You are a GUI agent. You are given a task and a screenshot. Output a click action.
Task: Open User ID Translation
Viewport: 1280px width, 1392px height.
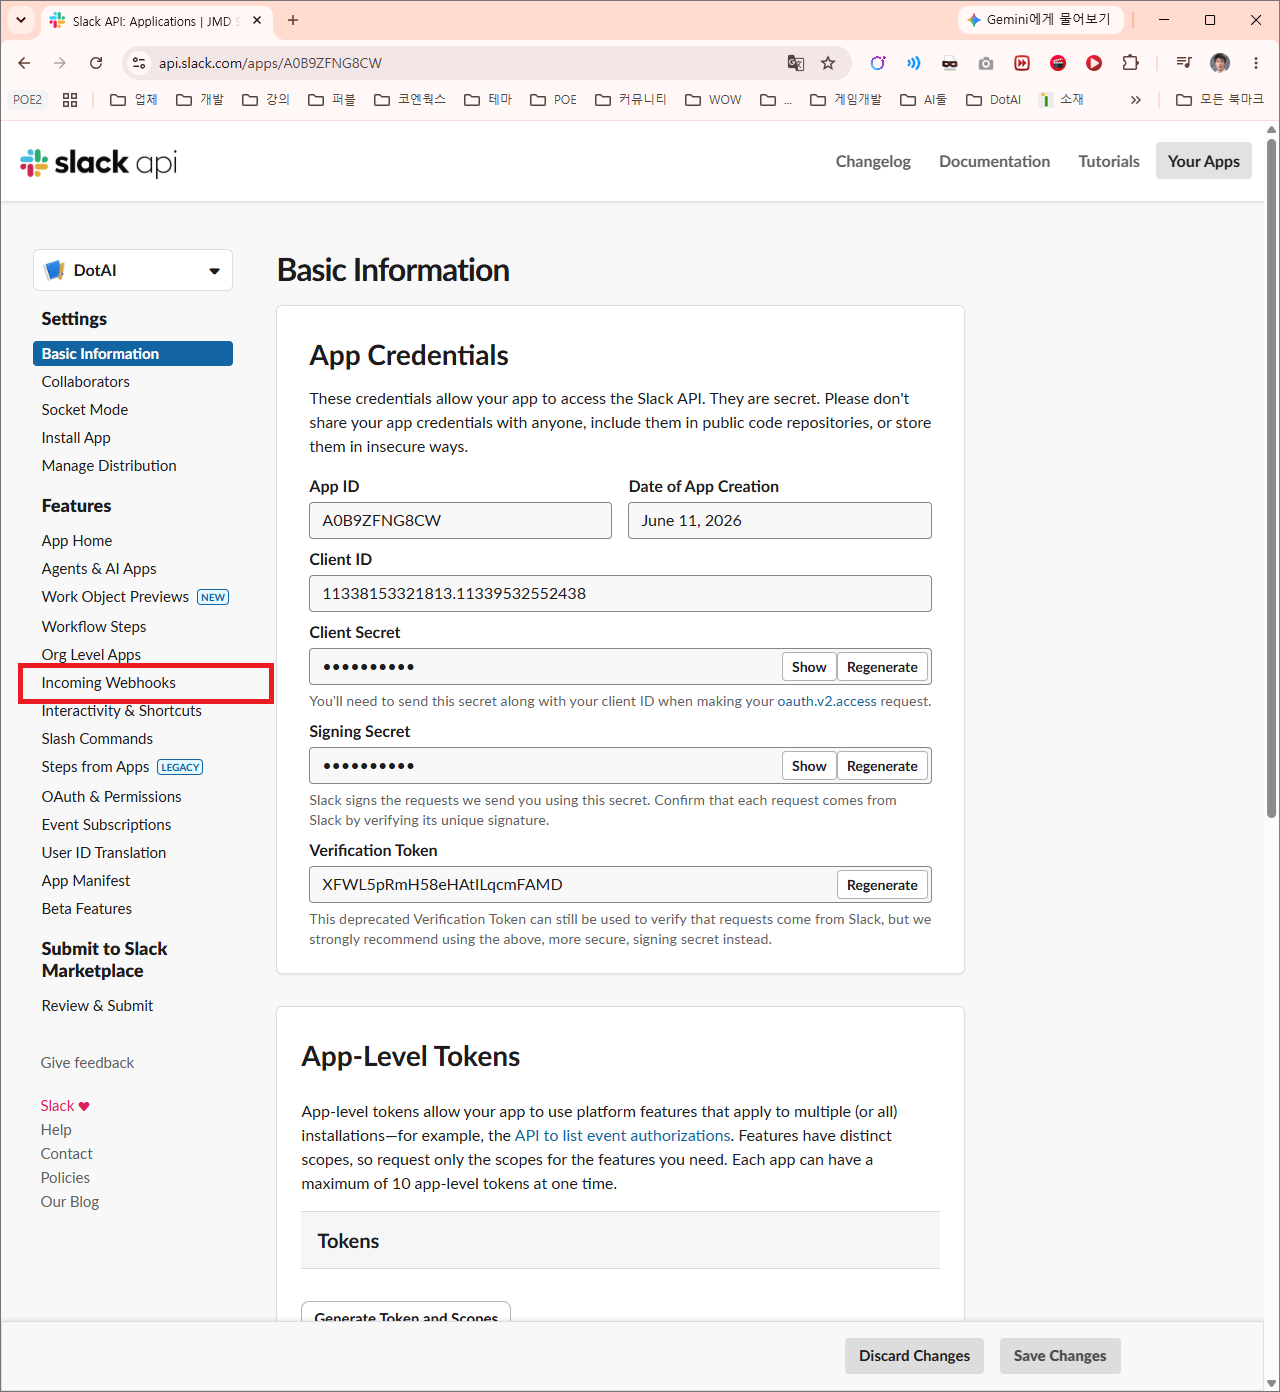pyautogui.click(x=104, y=853)
